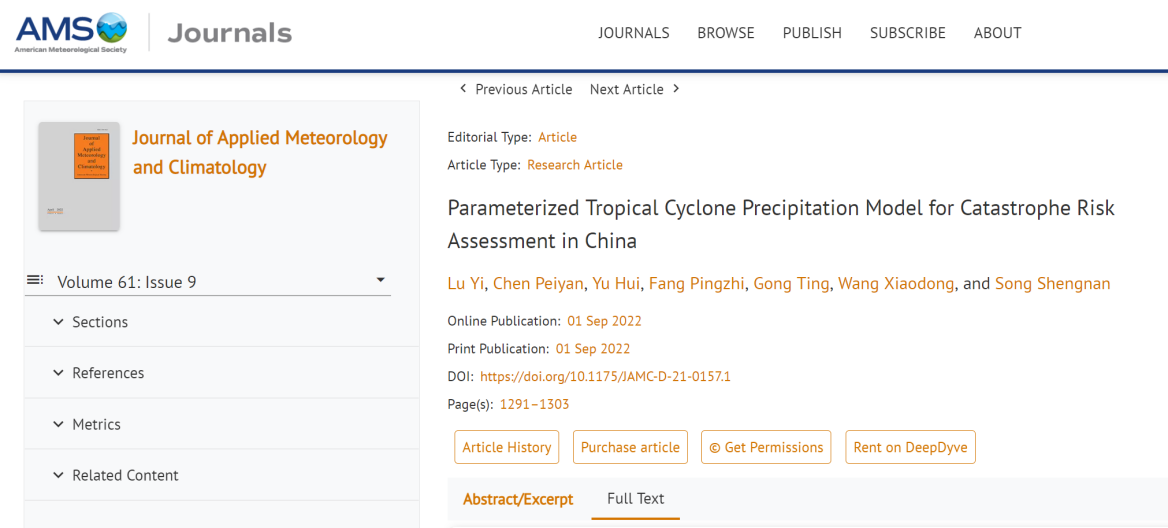Open the DOI link
This screenshot has width=1168, height=528.
[x=605, y=376]
